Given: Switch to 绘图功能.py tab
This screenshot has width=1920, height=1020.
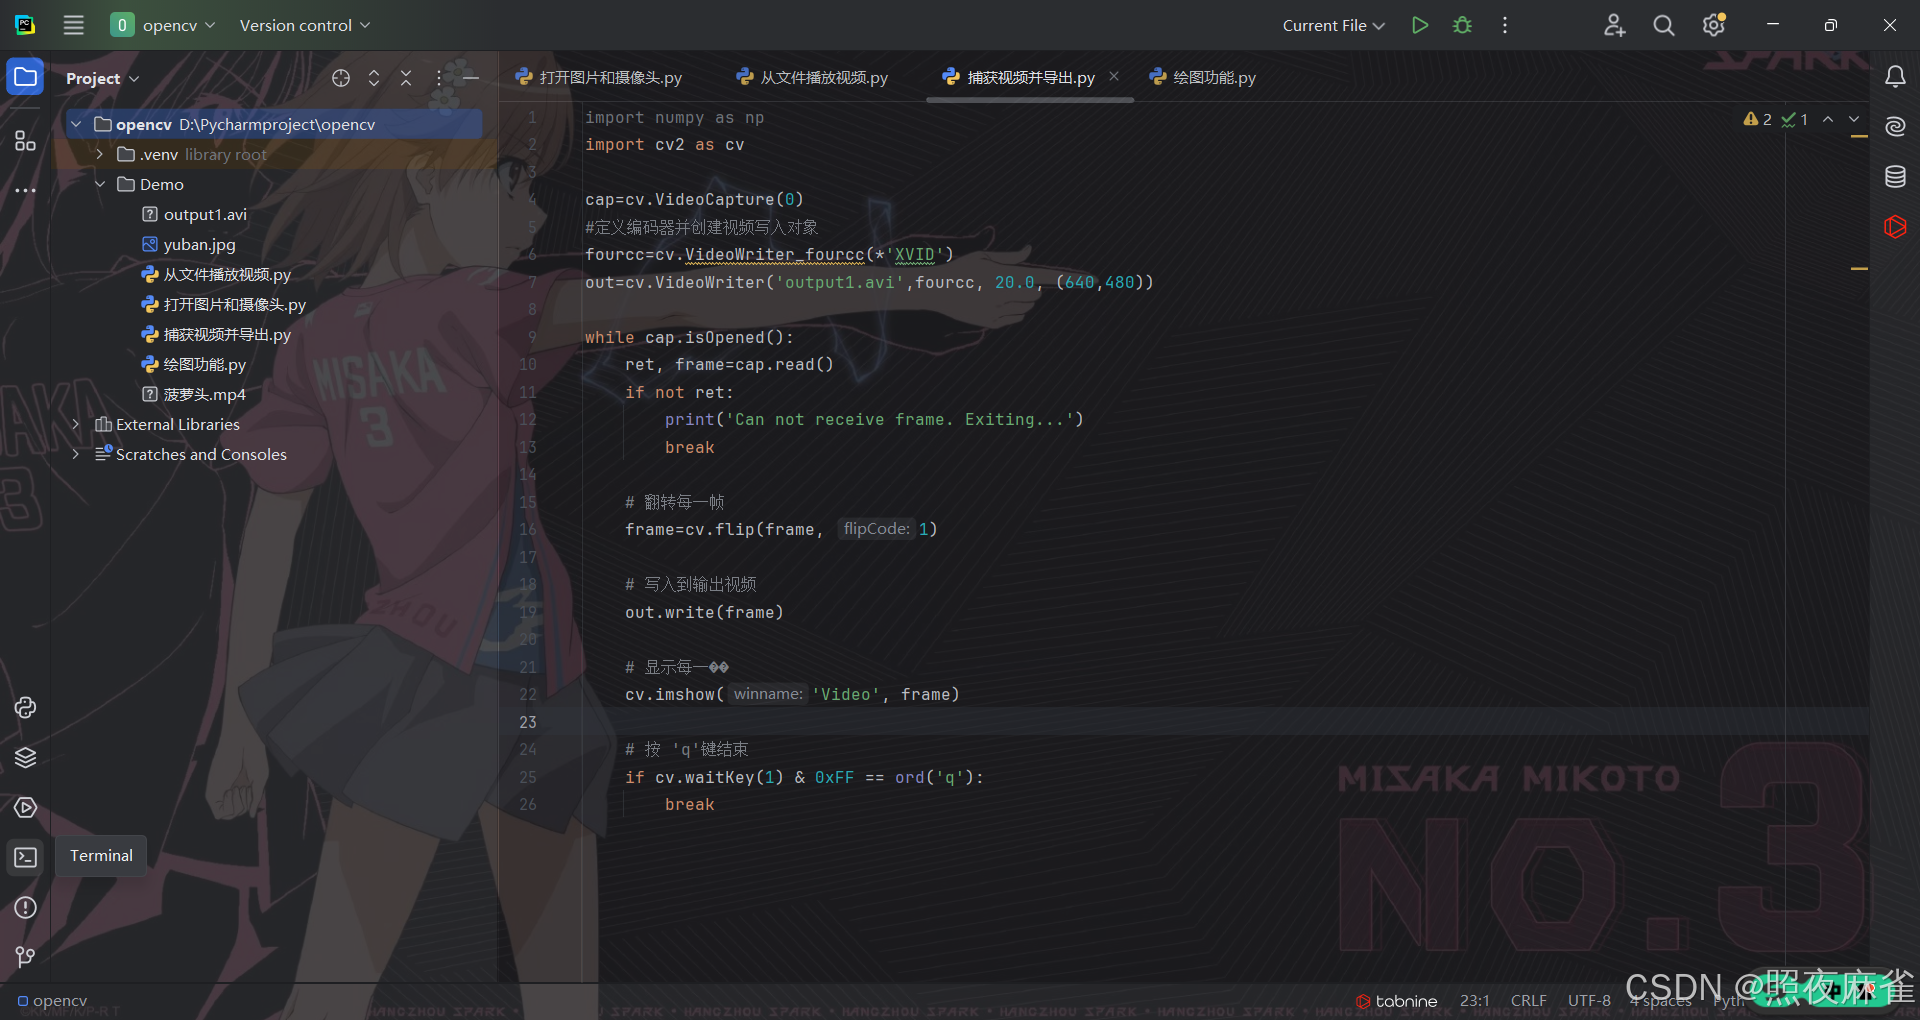Looking at the screenshot, I should tap(1203, 77).
